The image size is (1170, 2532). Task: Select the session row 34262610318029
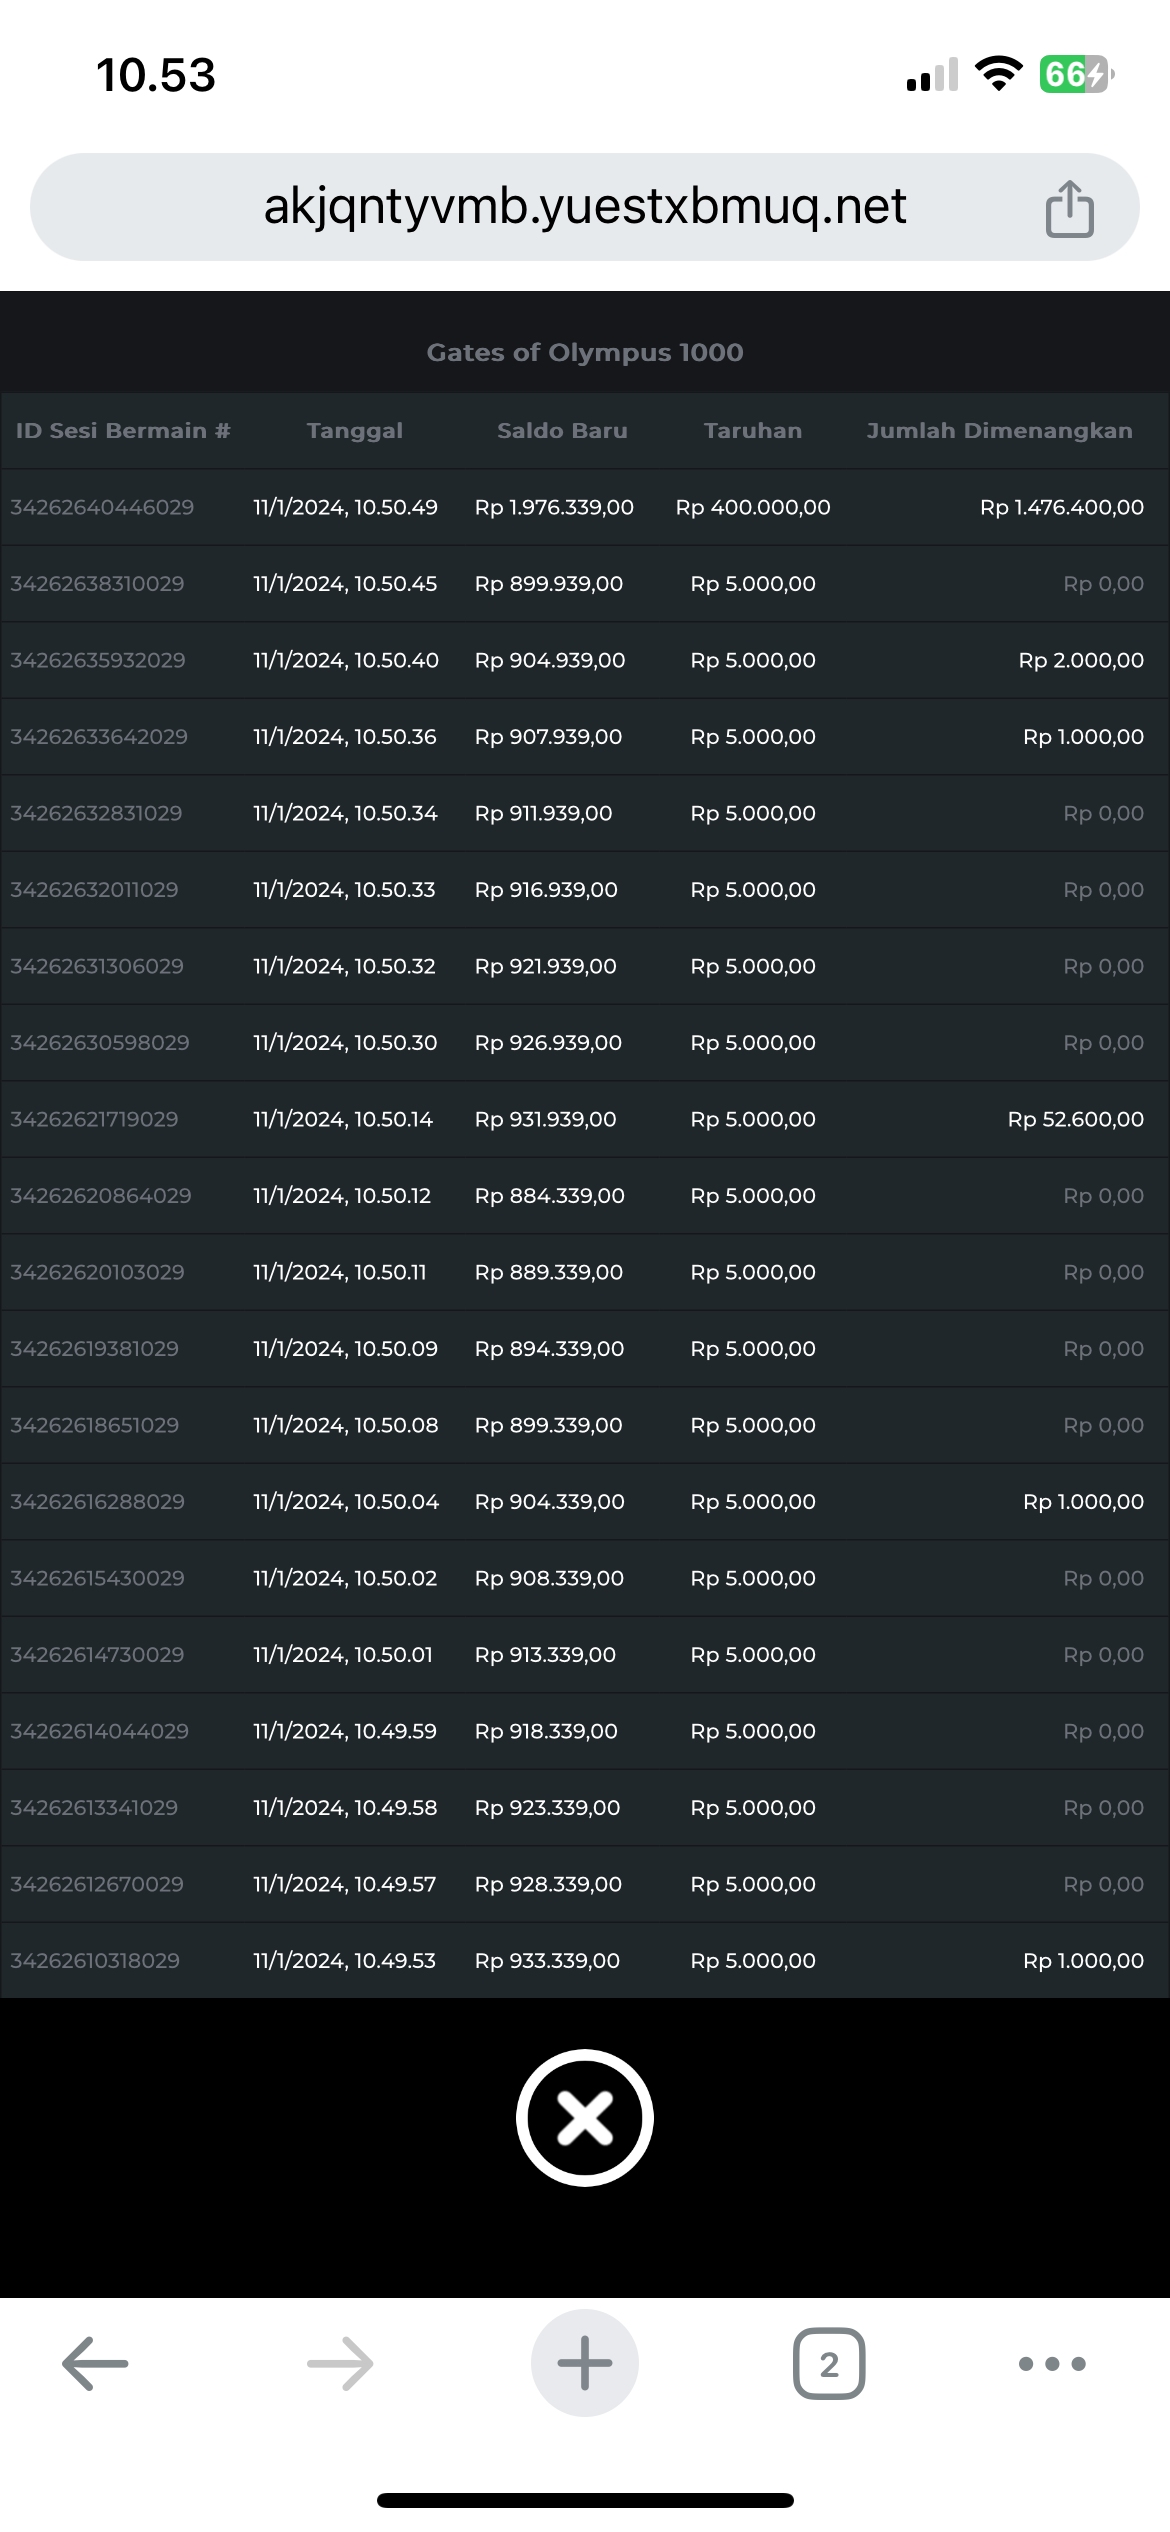click(95, 1961)
